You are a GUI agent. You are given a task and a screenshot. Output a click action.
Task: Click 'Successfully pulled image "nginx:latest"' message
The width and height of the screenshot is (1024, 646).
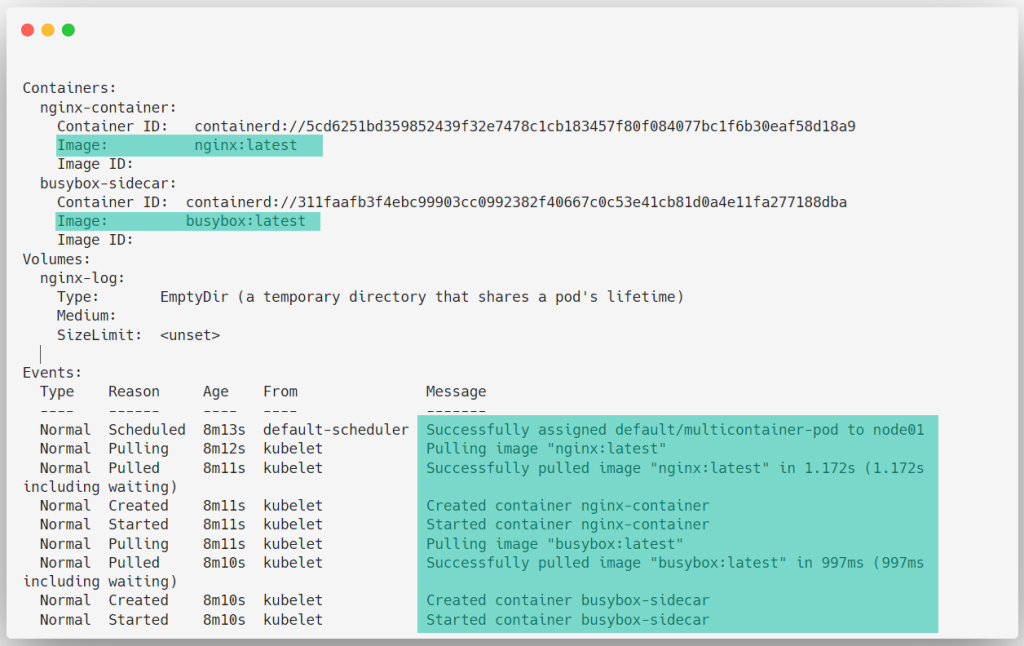tap(675, 468)
